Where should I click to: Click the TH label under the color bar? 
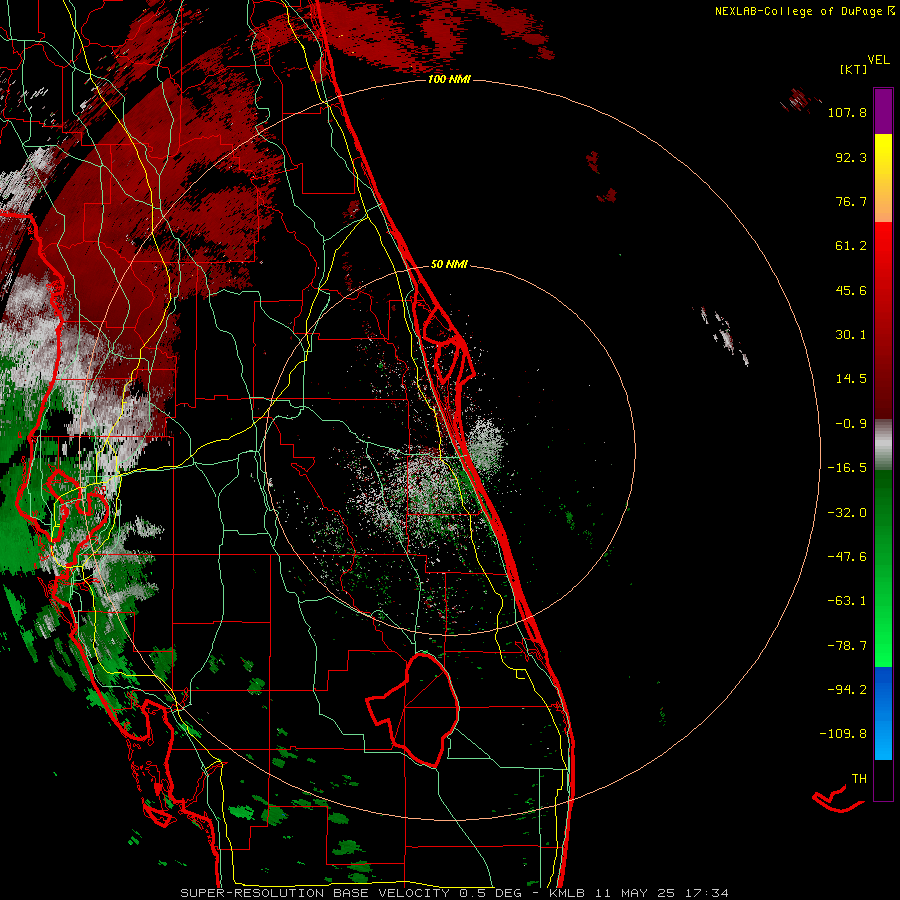[x=859, y=779]
